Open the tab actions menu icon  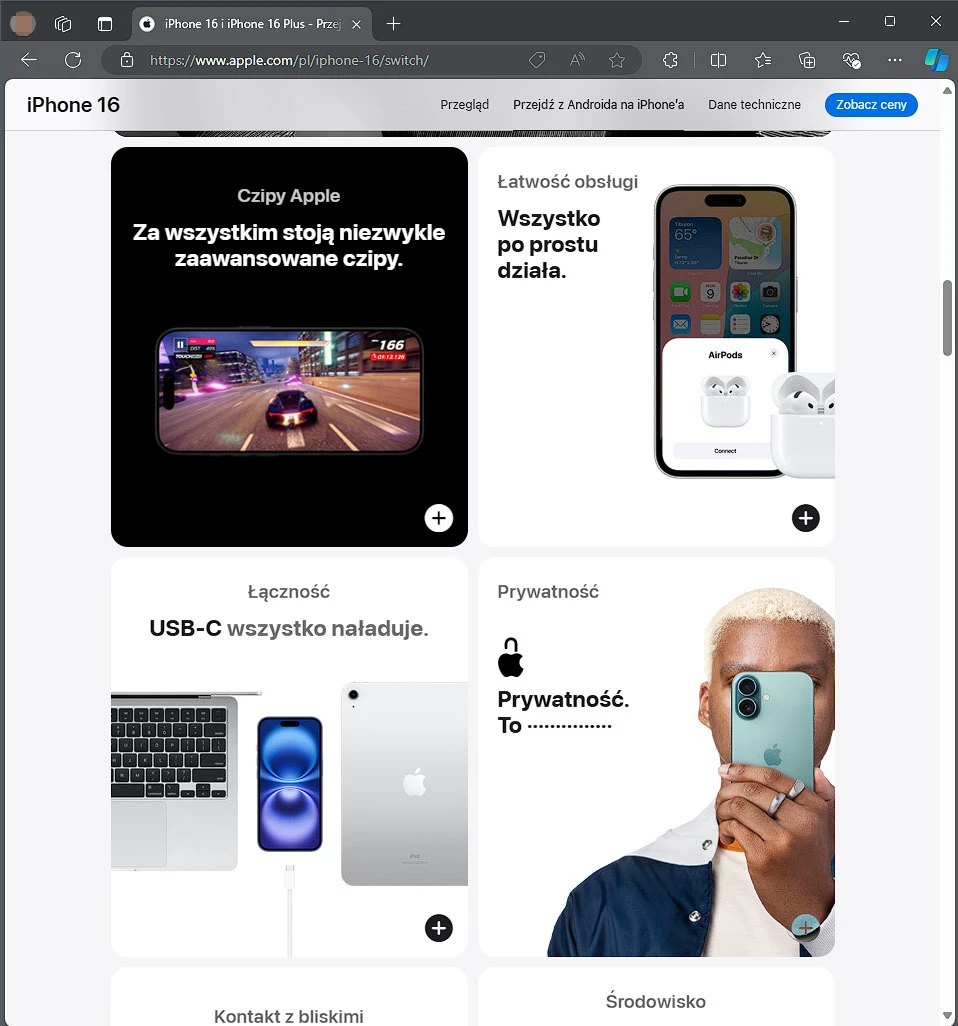pos(105,24)
